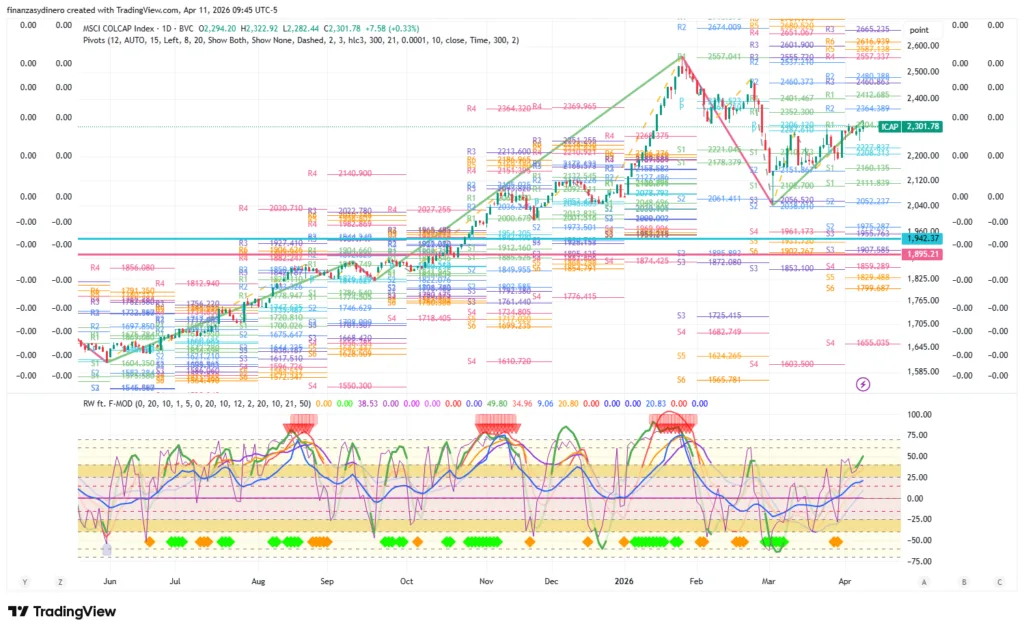Screen dimensions: 1024x632
Task: Click the purple lightning bolt icon
Action: pos(864,383)
